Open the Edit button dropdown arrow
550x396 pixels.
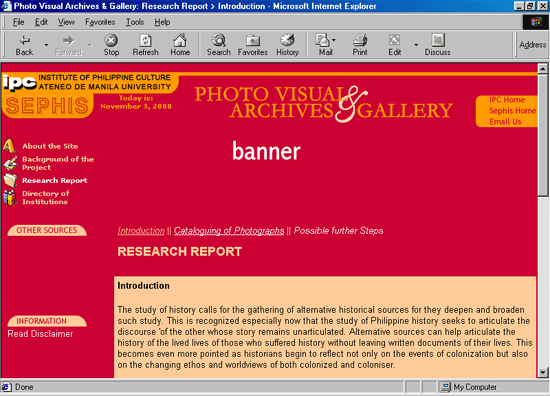416,45
